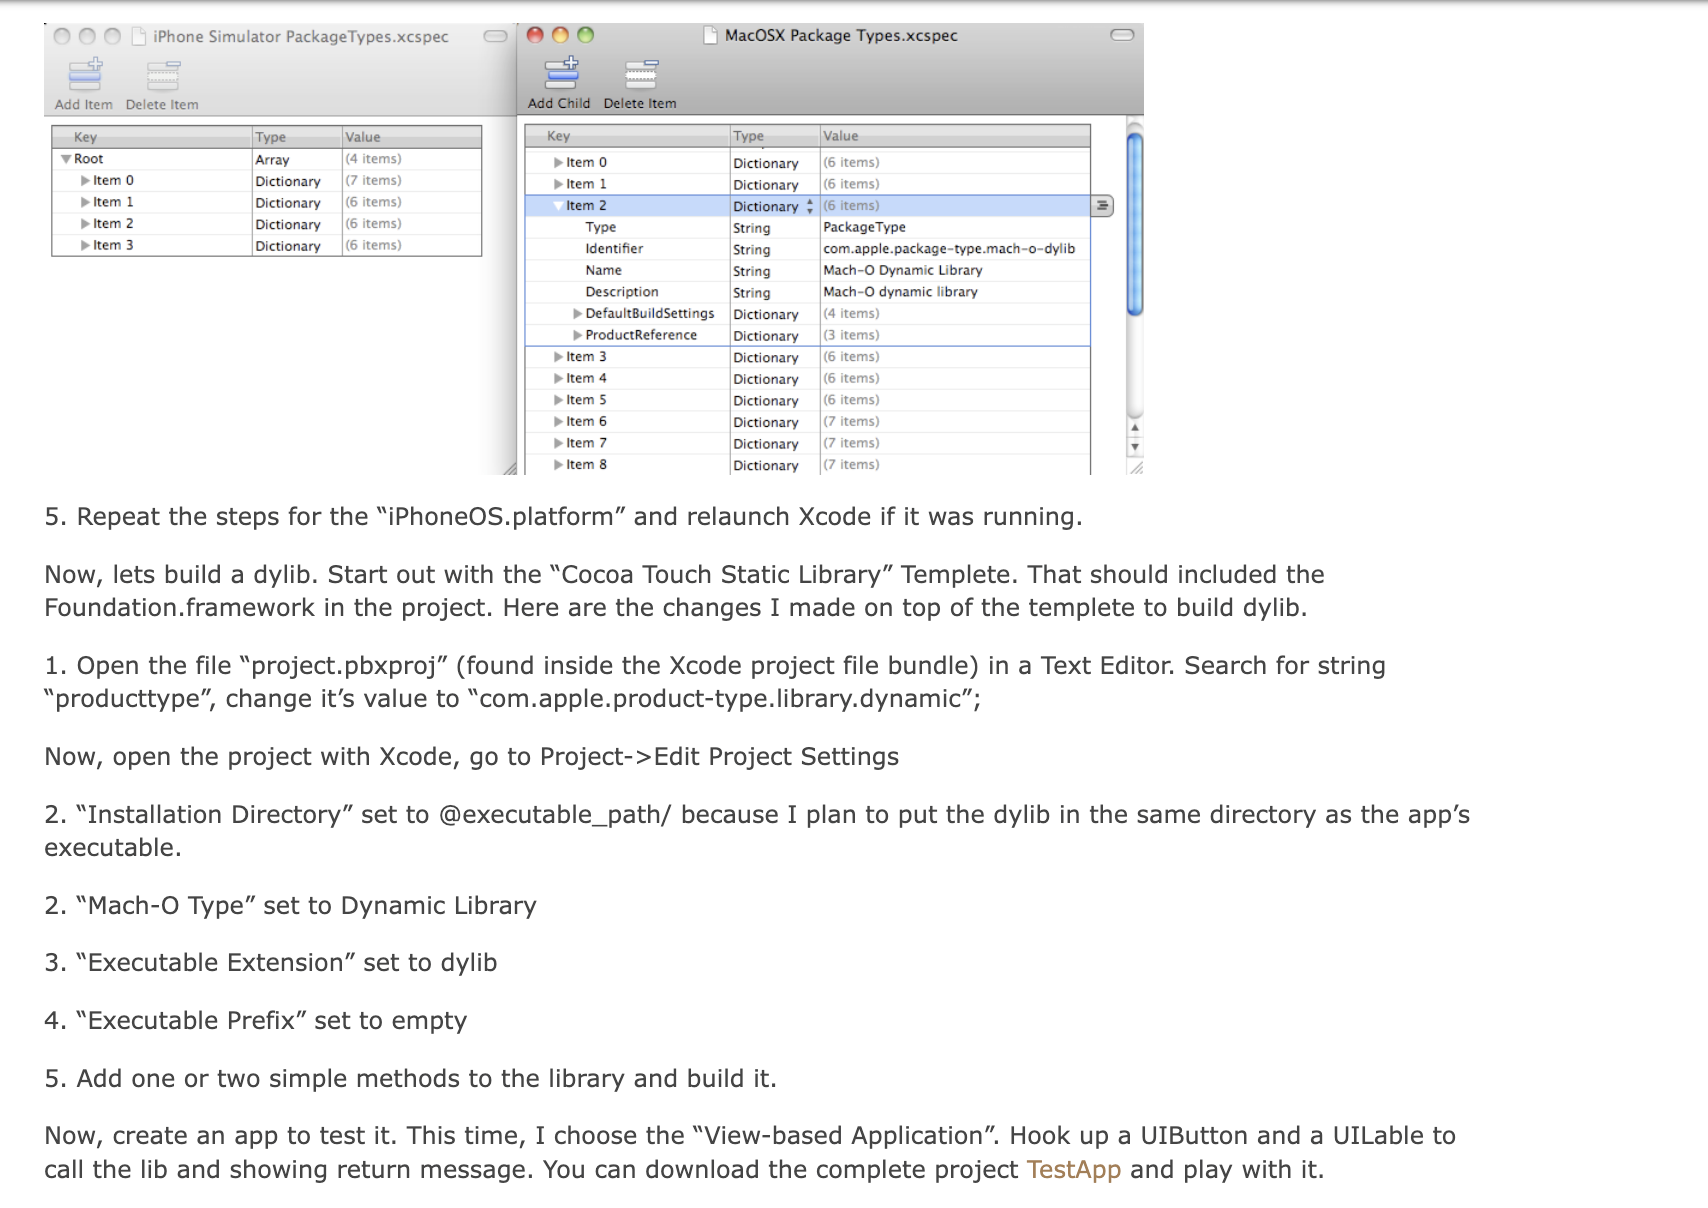1708x1208 pixels.
Task: Click Type column header in MacOSX window
Action: click(x=775, y=136)
